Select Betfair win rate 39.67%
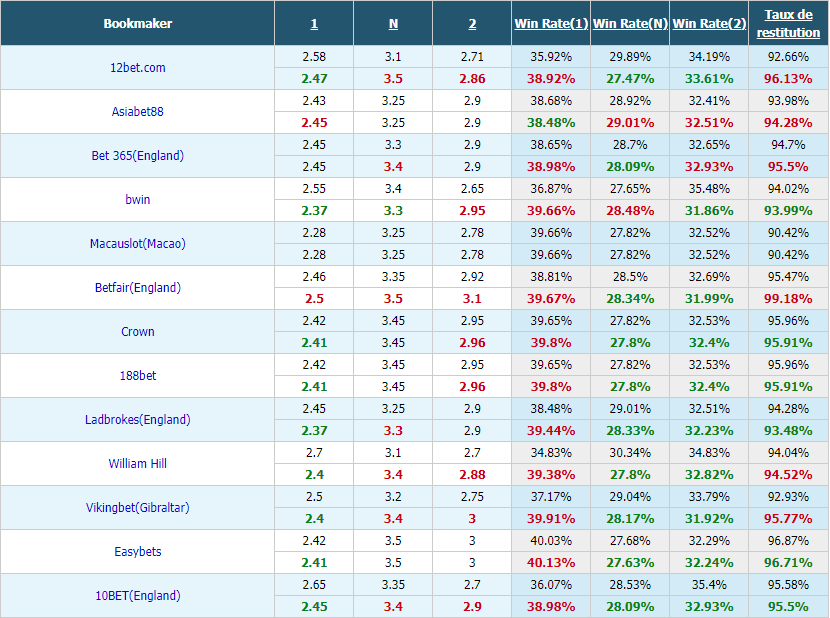830x618 pixels. pos(551,299)
